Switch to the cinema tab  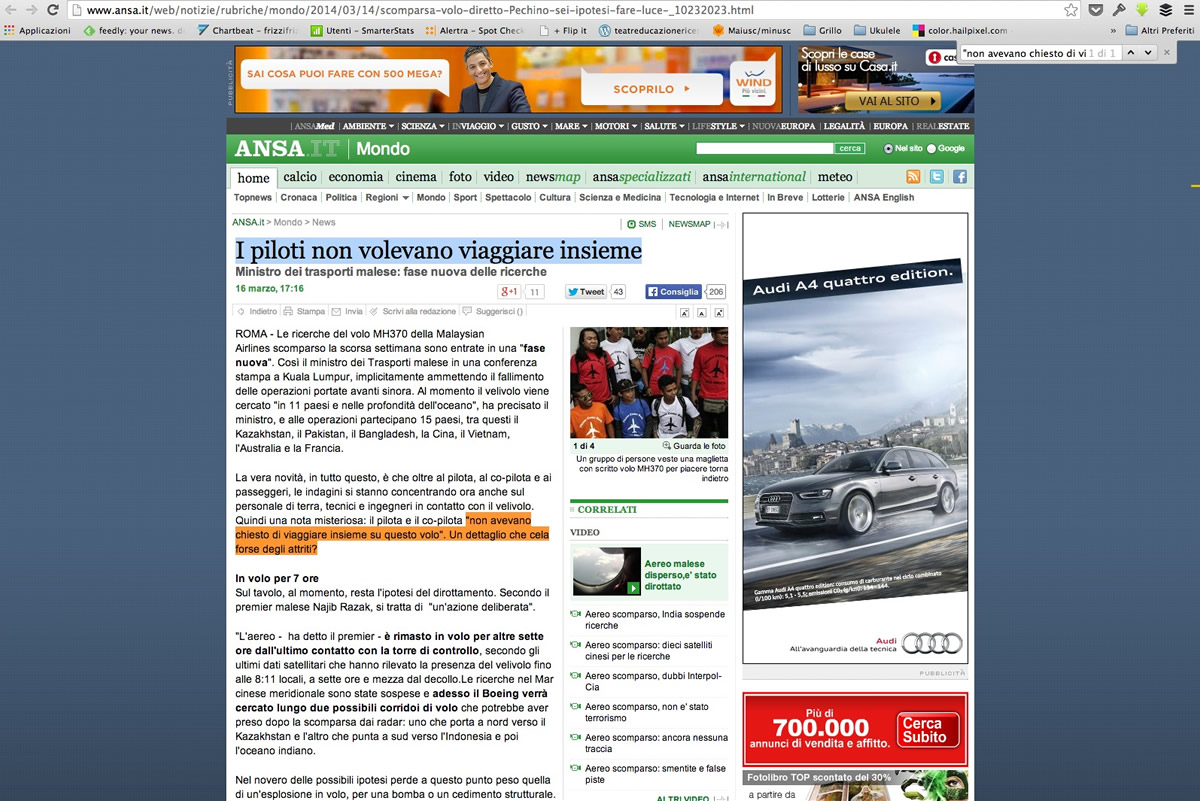click(x=416, y=177)
